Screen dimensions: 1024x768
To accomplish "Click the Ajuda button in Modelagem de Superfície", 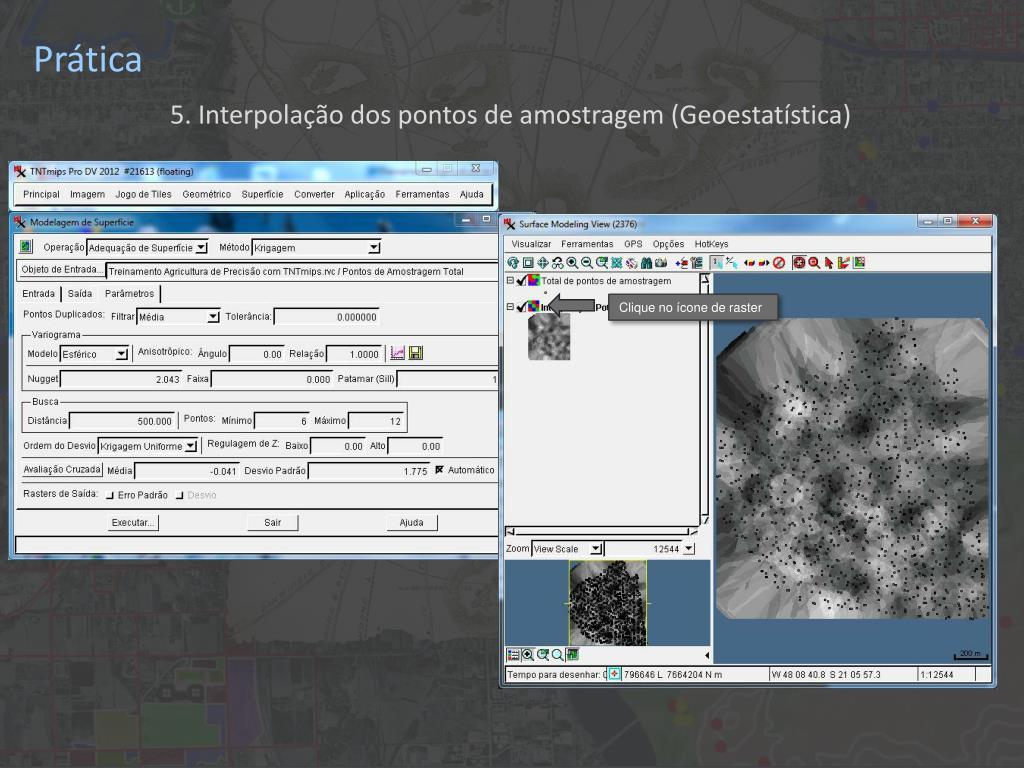I will pyautogui.click(x=411, y=522).
